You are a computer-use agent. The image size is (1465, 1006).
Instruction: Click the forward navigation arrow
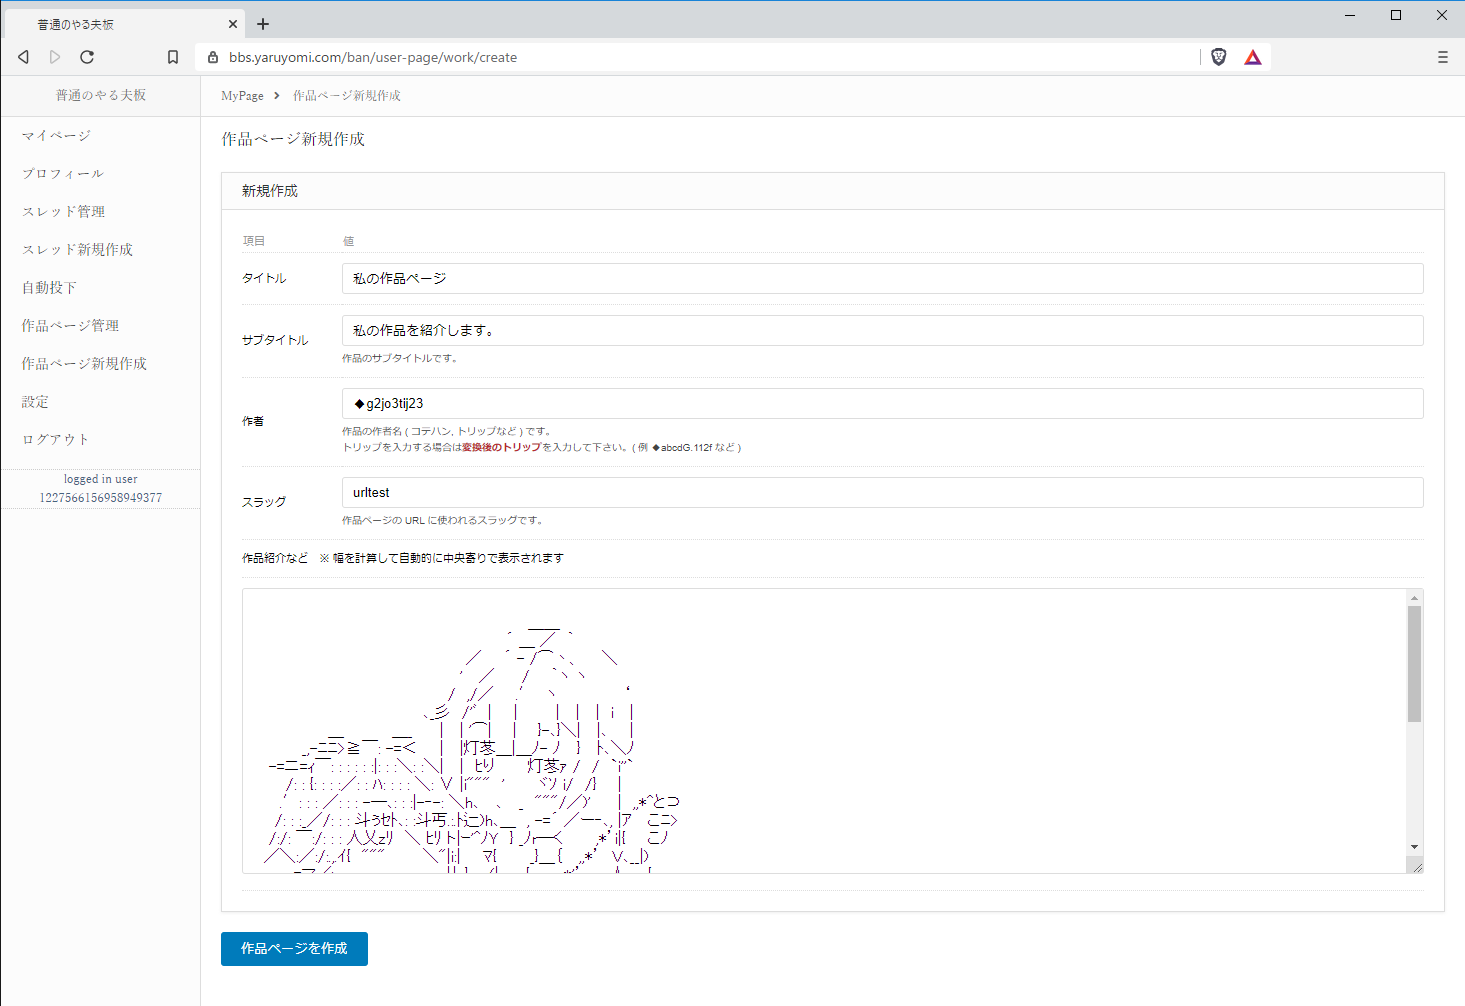(x=55, y=57)
